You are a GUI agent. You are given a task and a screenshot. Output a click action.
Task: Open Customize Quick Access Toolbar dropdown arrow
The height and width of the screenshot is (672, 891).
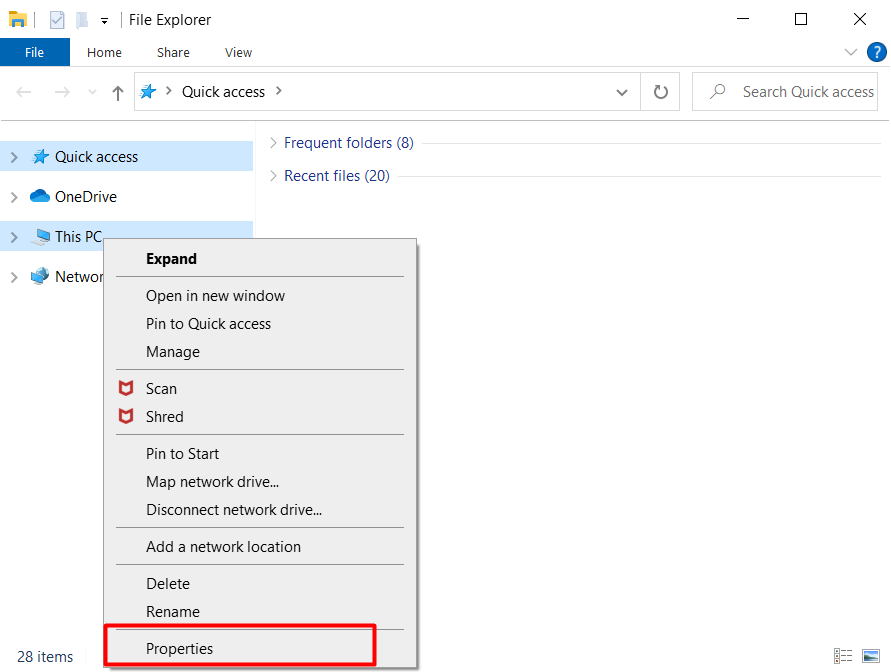click(104, 22)
